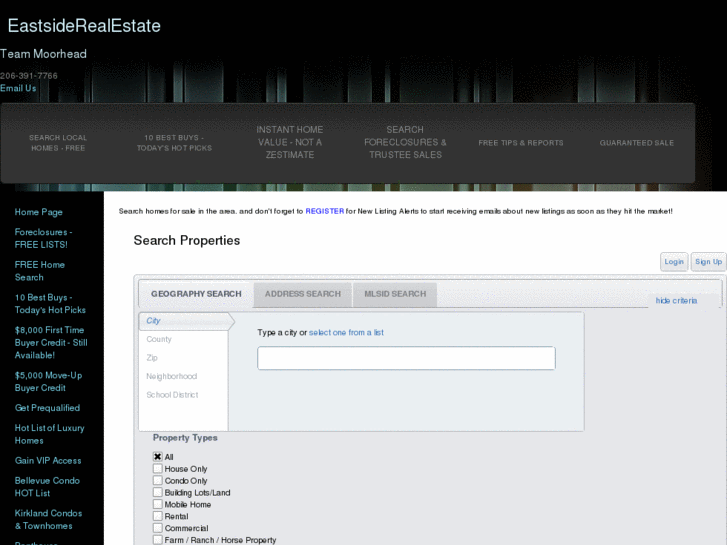Image resolution: width=727 pixels, height=545 pixels.
Task: Open Get Prequalified sidebar link
Action: [47, 408]
